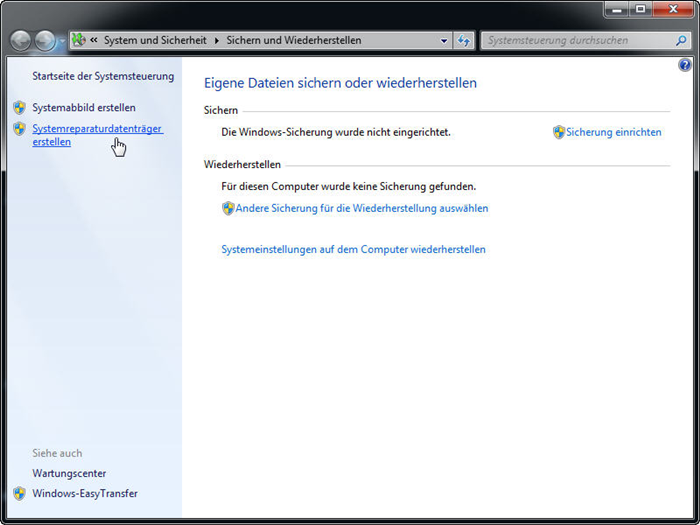Viewport: 700px width, 525px height.
Task: Click shield icon beside 'Systemreparaturdatenträger erstellen'
Action: point(19,129)
